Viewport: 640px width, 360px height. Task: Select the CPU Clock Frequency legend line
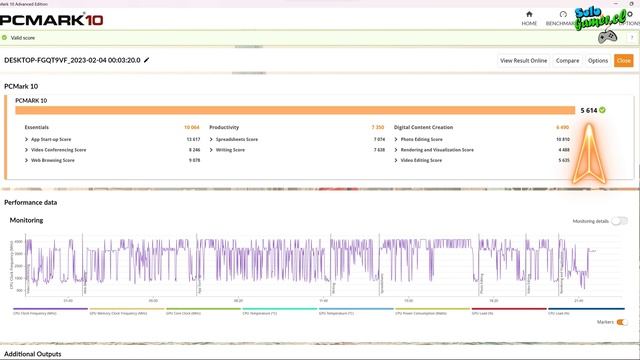pyautogui.click(x=50, y=309)
